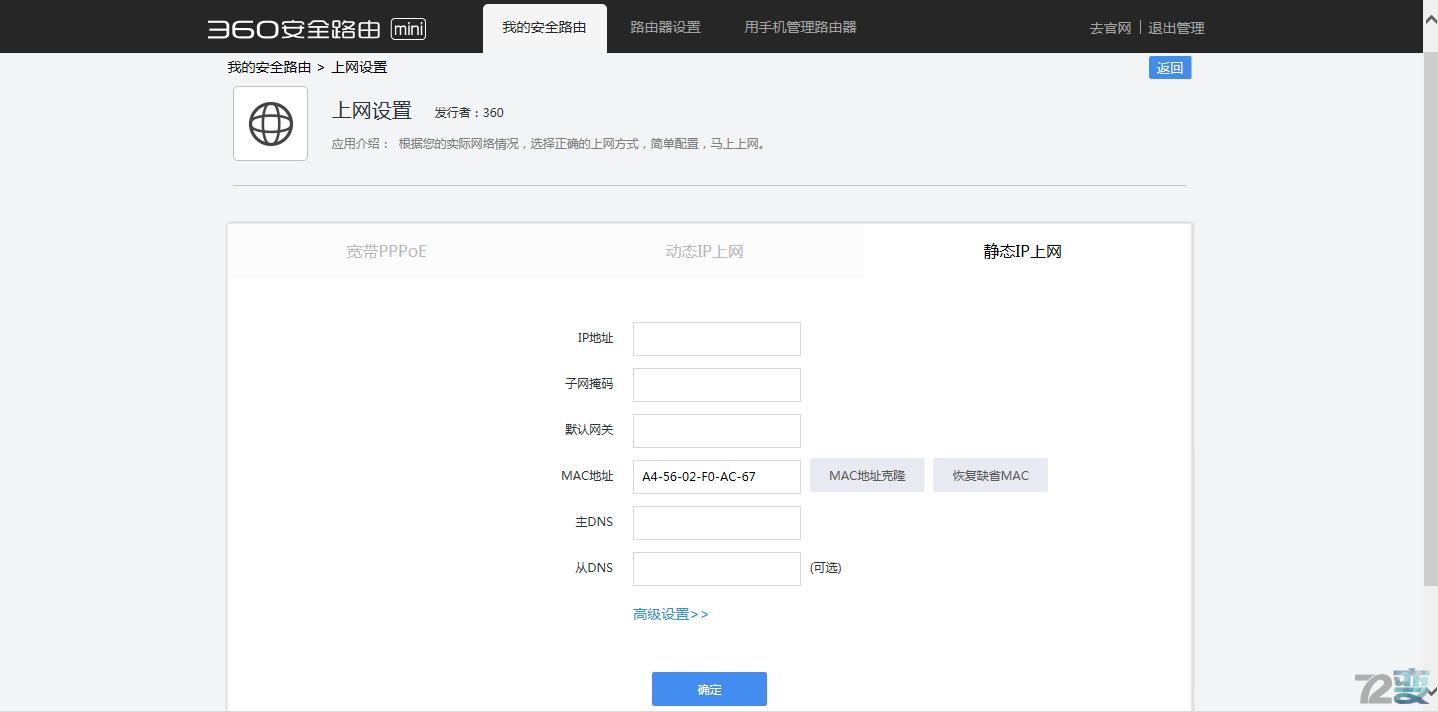1438x712 pixels.
Task: Switch to the 宽带PPPoE tab
Action: [386, 251]
